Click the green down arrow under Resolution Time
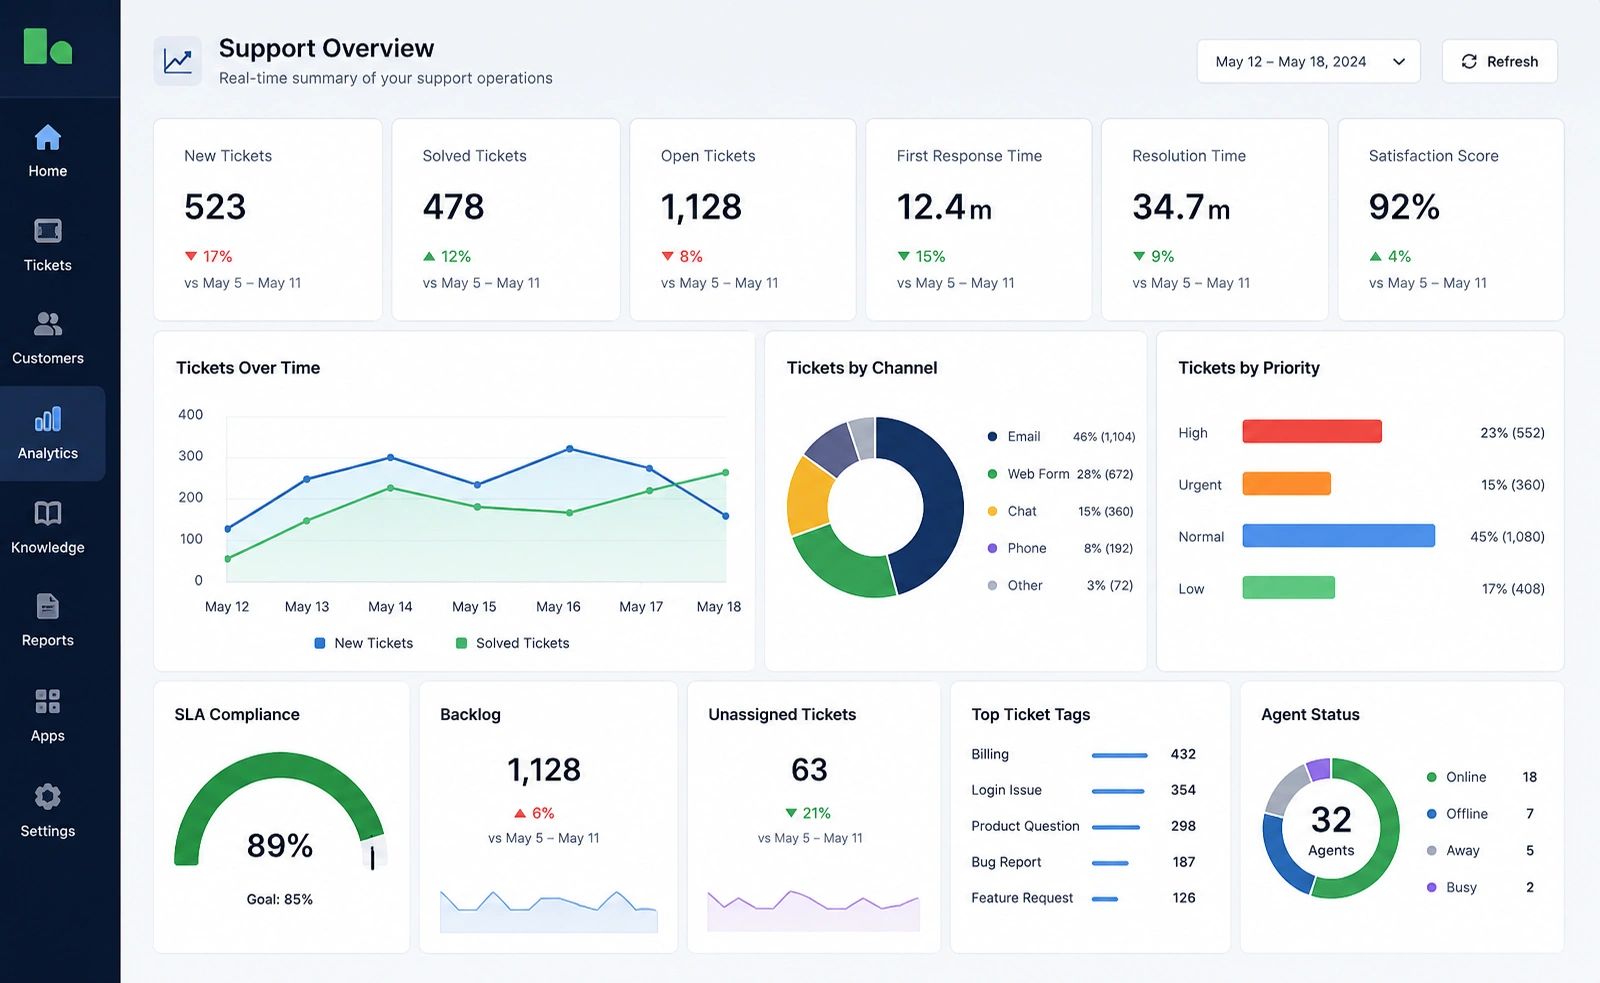1600x983 pixels. coord(1139,256)
